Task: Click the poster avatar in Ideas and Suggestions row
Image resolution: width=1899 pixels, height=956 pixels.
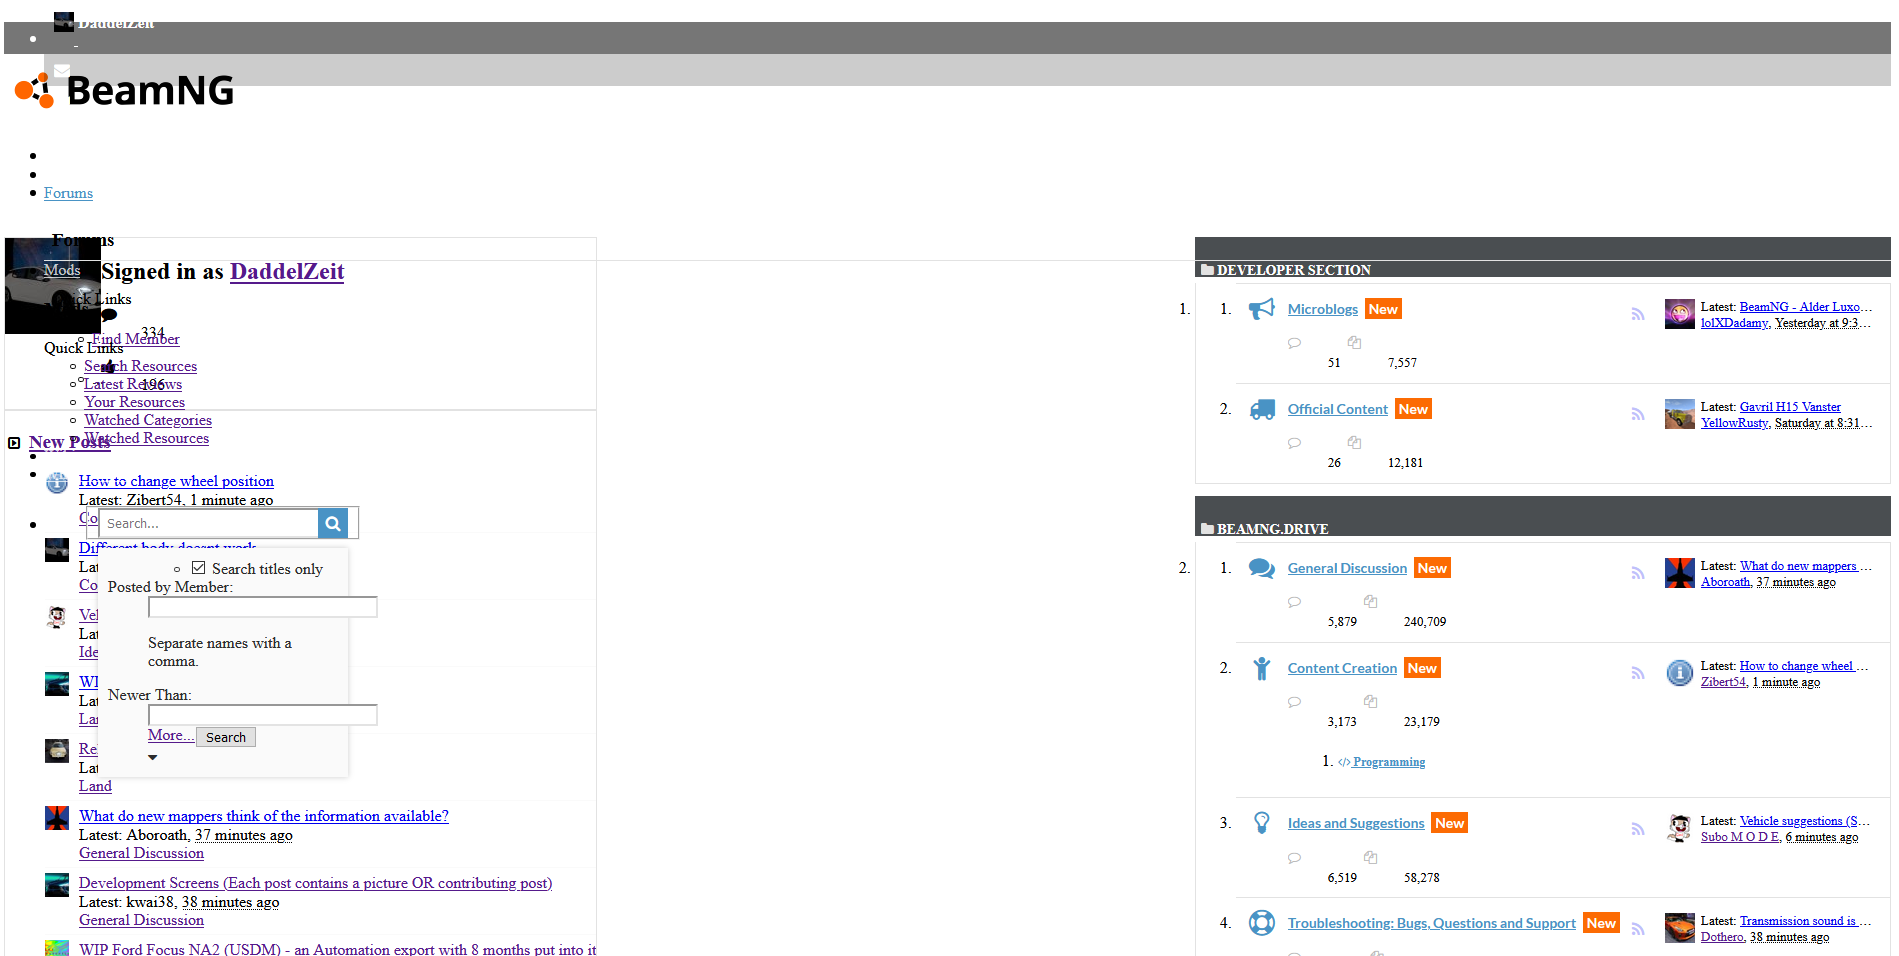Action: [x=1680, y=828]
